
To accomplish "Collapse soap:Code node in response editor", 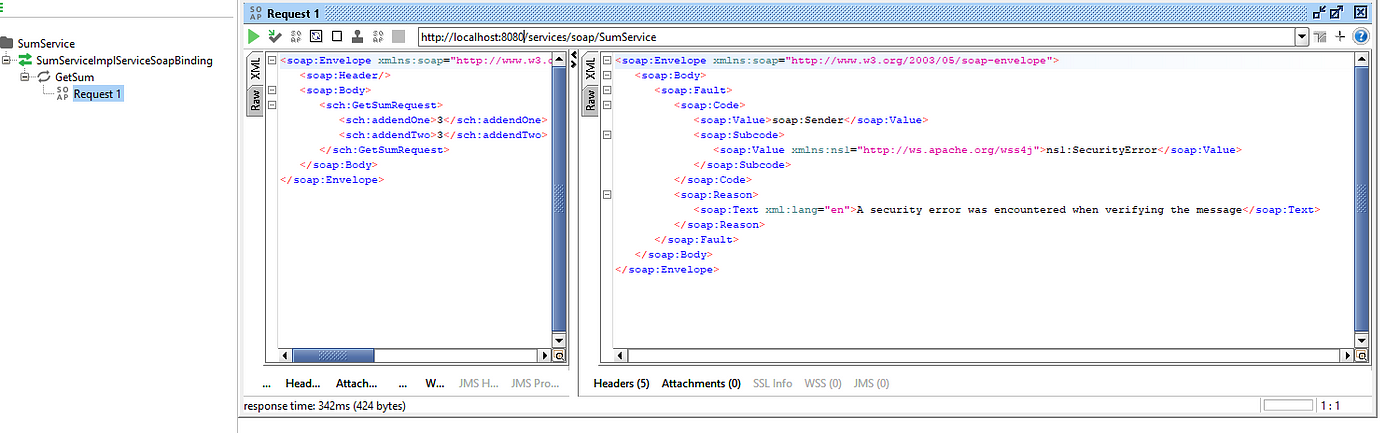I will tap(607, 105).
